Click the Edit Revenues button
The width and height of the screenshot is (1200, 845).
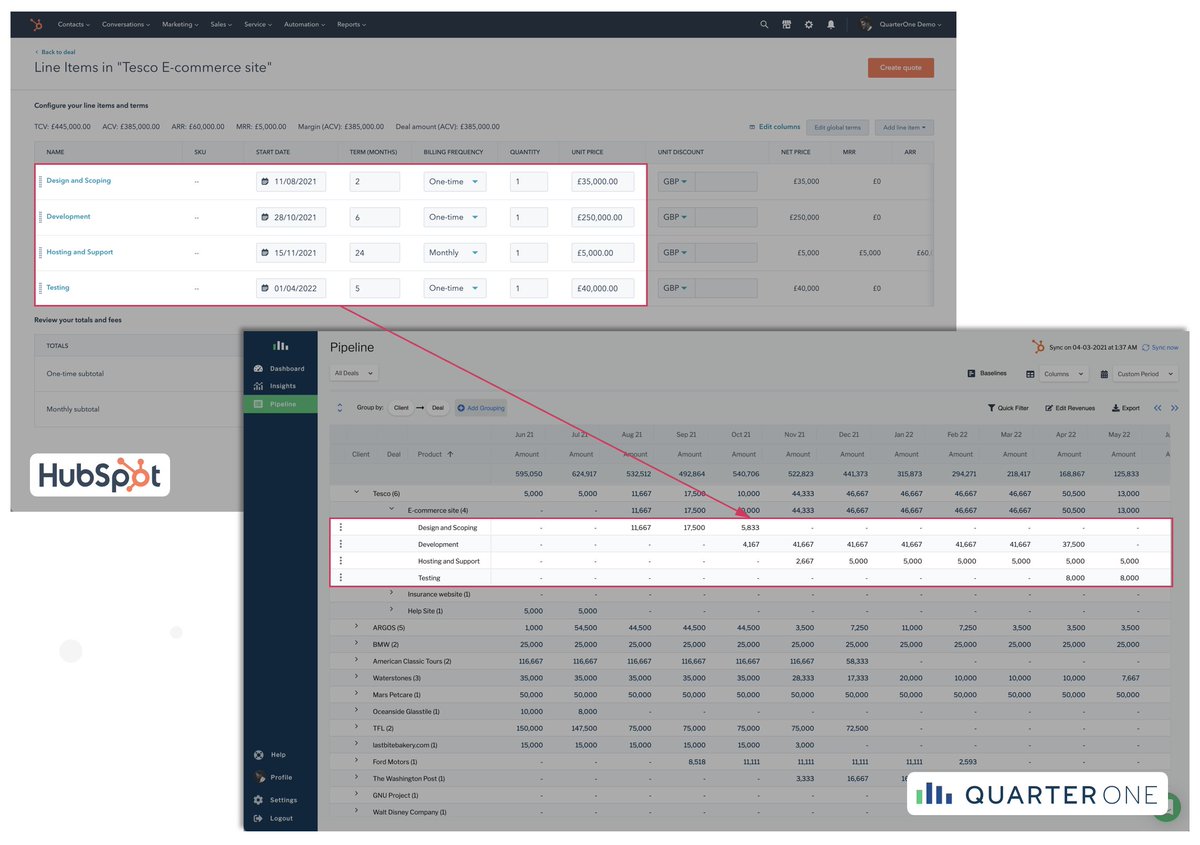[x=1070, y=408]
